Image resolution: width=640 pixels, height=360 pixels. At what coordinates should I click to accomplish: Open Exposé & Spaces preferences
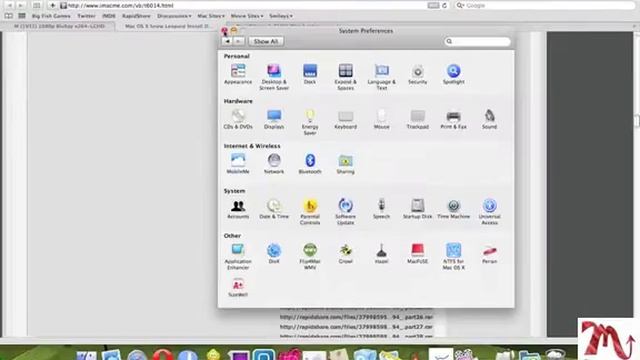[x=346, y=77]
